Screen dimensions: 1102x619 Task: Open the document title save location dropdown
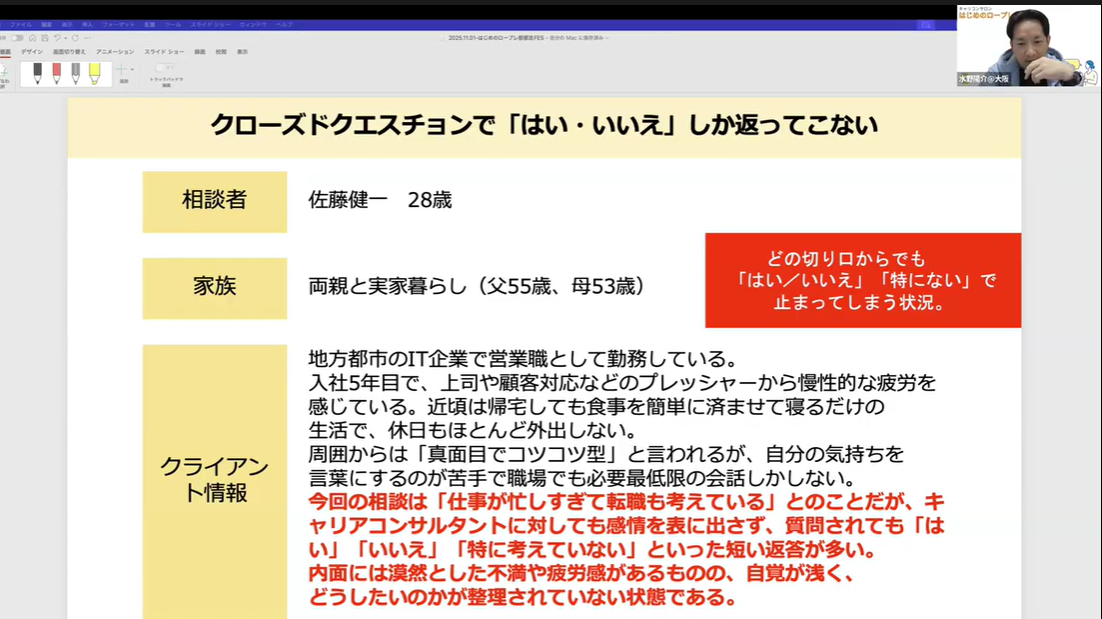(x=606, y=38)
